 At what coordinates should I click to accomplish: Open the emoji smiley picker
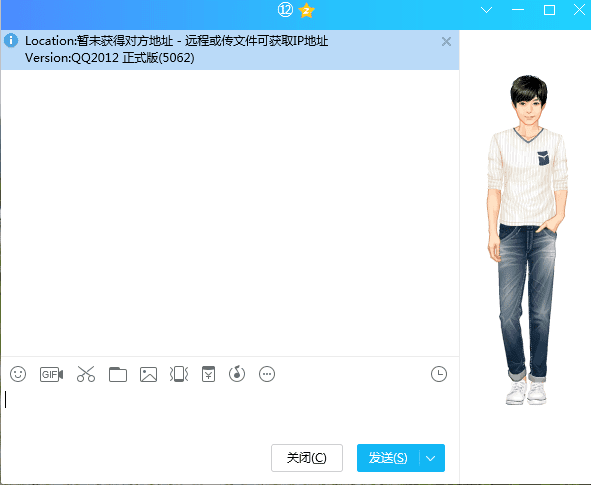(18, 374)
